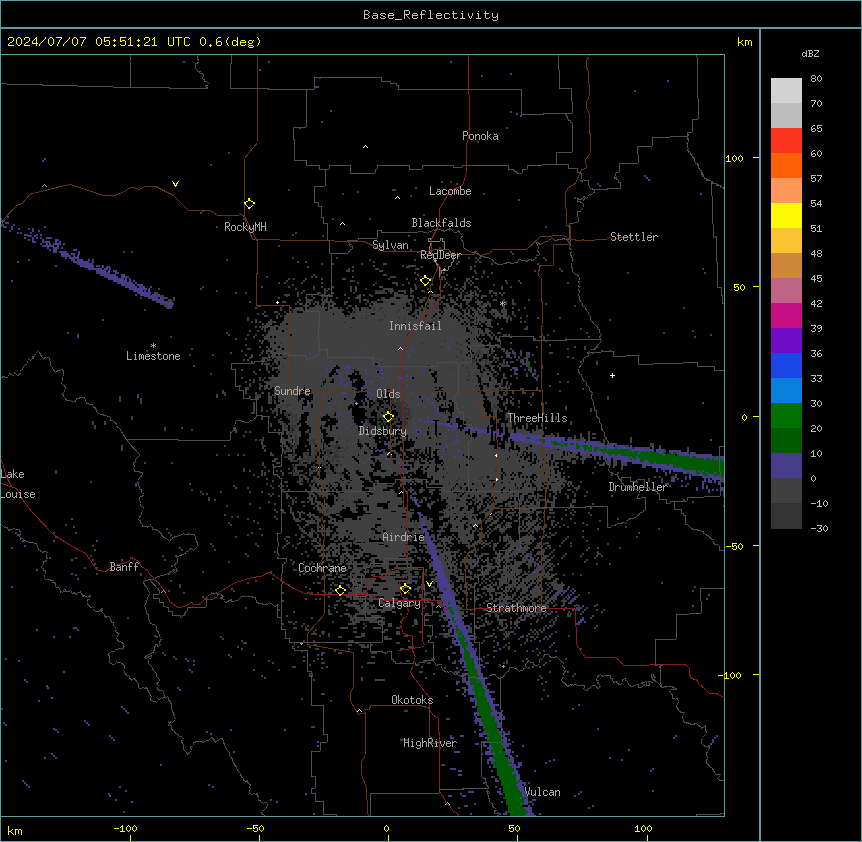Select the yellow diamond marker between Olds and Didsbury
This screenshot has height=842, width=862.
[389, 416]
